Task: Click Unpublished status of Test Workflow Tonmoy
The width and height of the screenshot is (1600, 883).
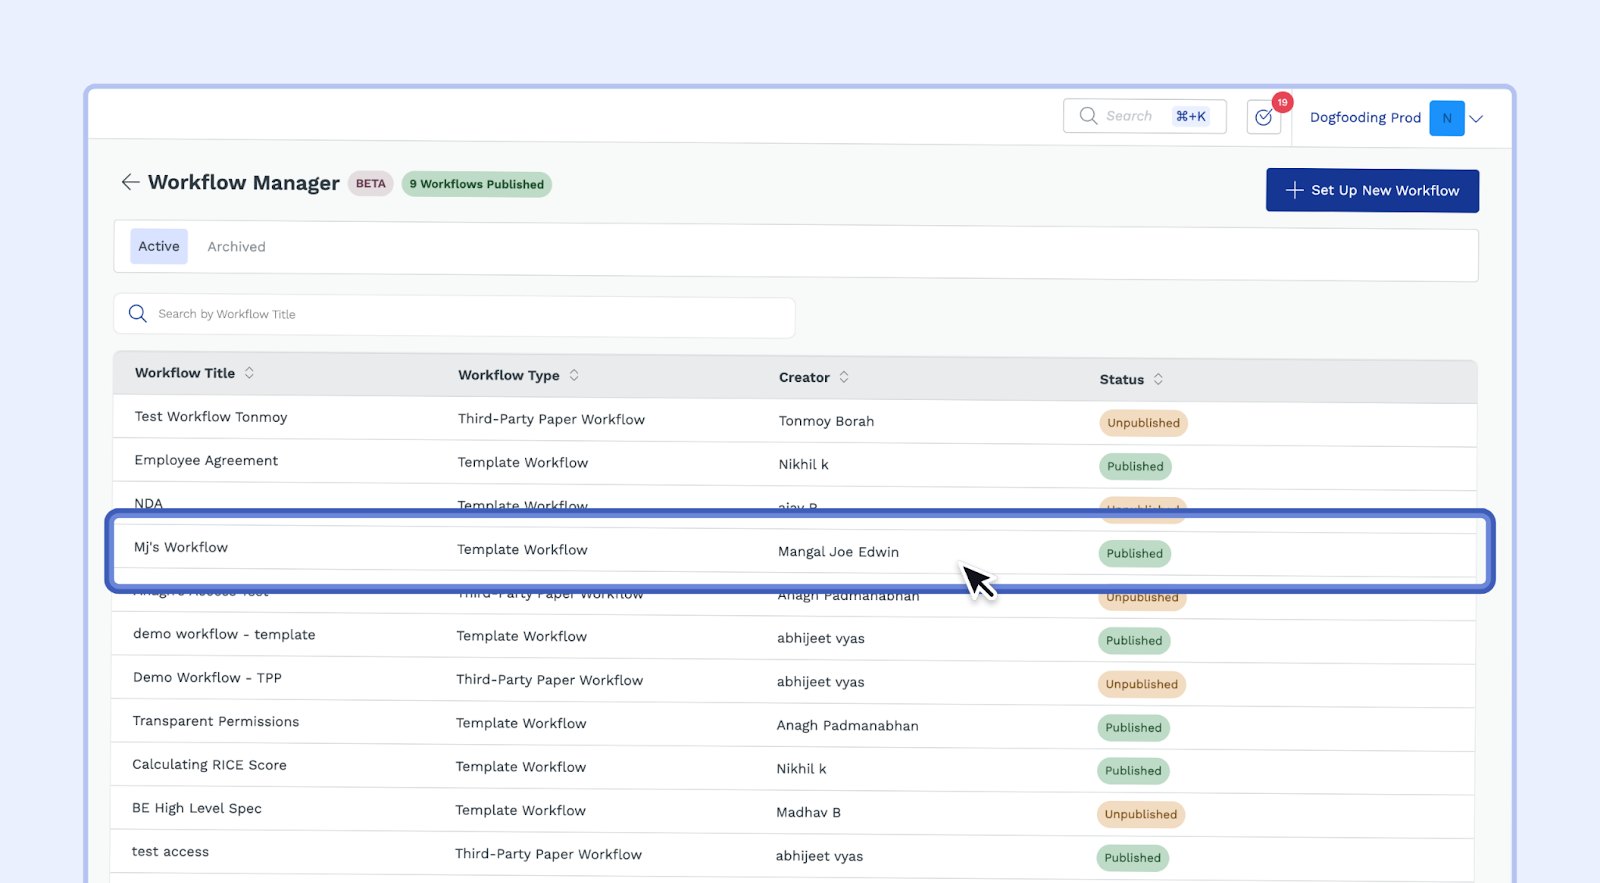Action: (x=1143, y=423)
